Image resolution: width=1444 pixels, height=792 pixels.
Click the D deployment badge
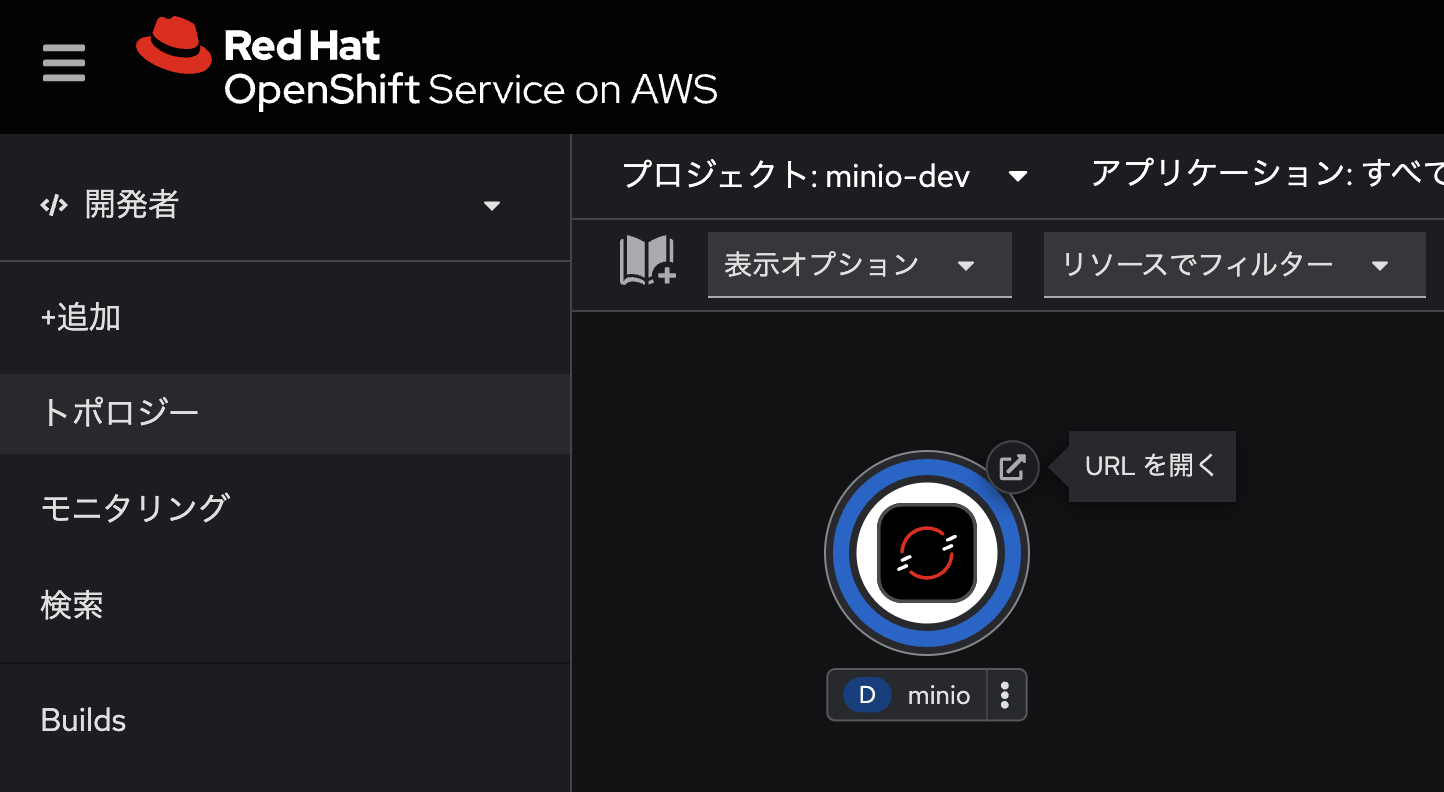pos(868,695)
